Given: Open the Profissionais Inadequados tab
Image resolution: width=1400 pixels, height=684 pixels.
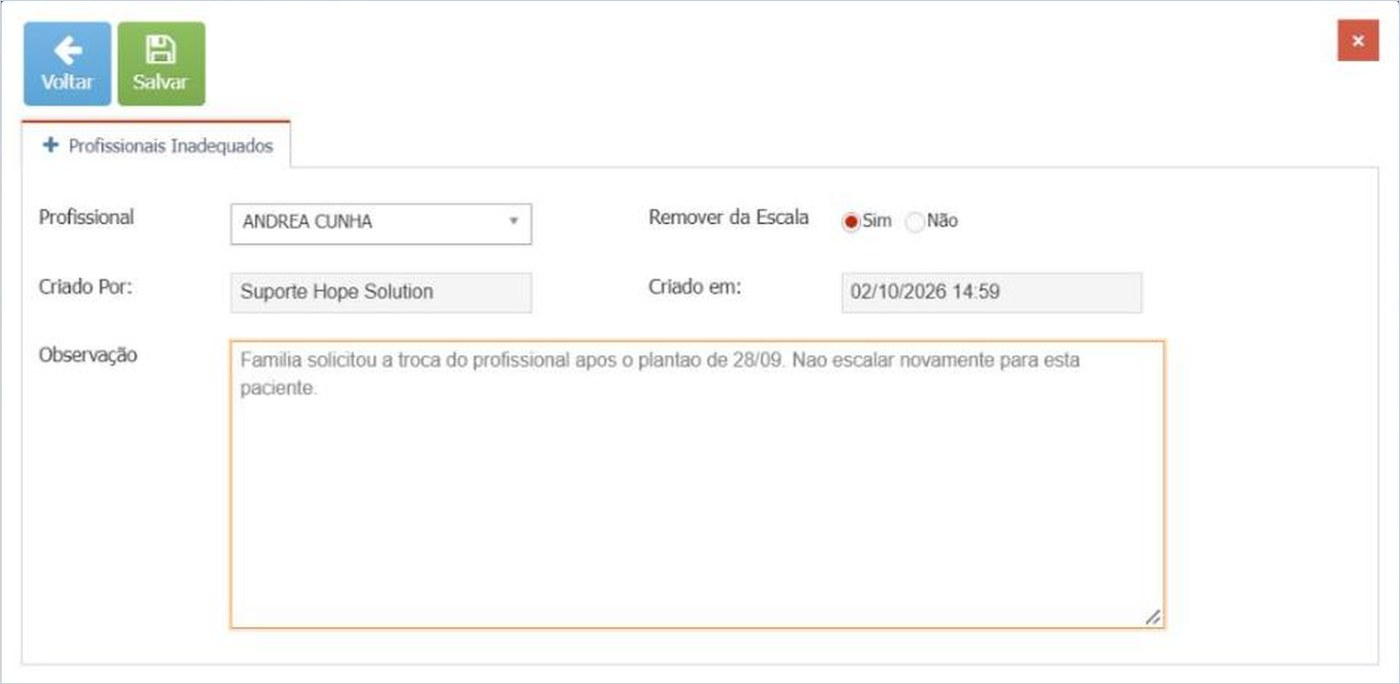Looking at the screenshot, I should tap(156, 146).
